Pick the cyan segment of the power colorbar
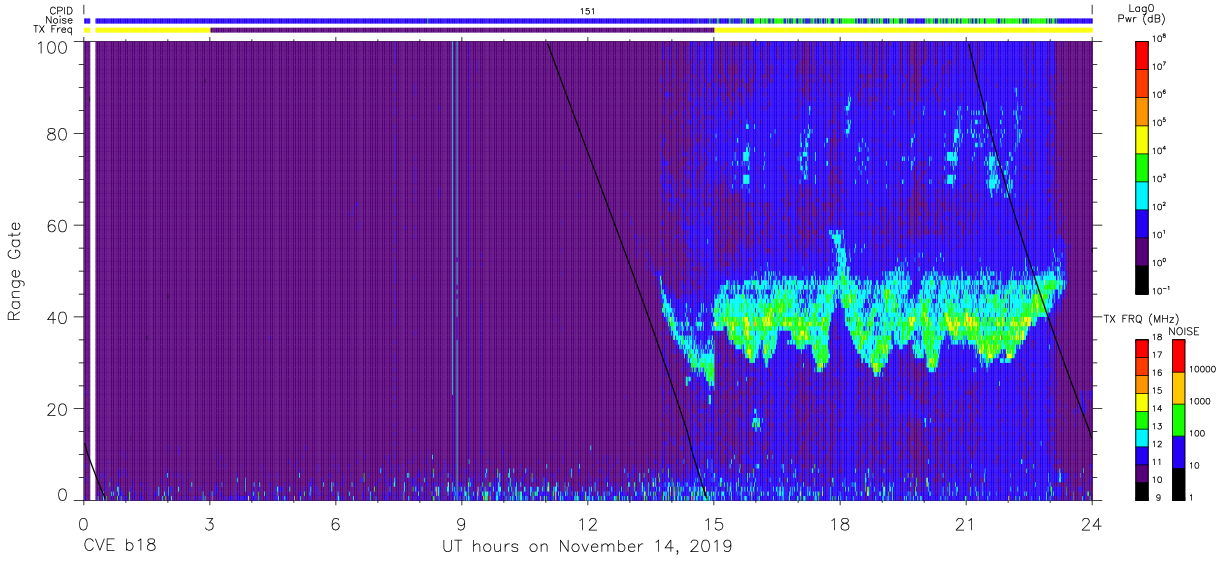The width and height of the screenshot is (1228, 567). tap(1143, 194)
